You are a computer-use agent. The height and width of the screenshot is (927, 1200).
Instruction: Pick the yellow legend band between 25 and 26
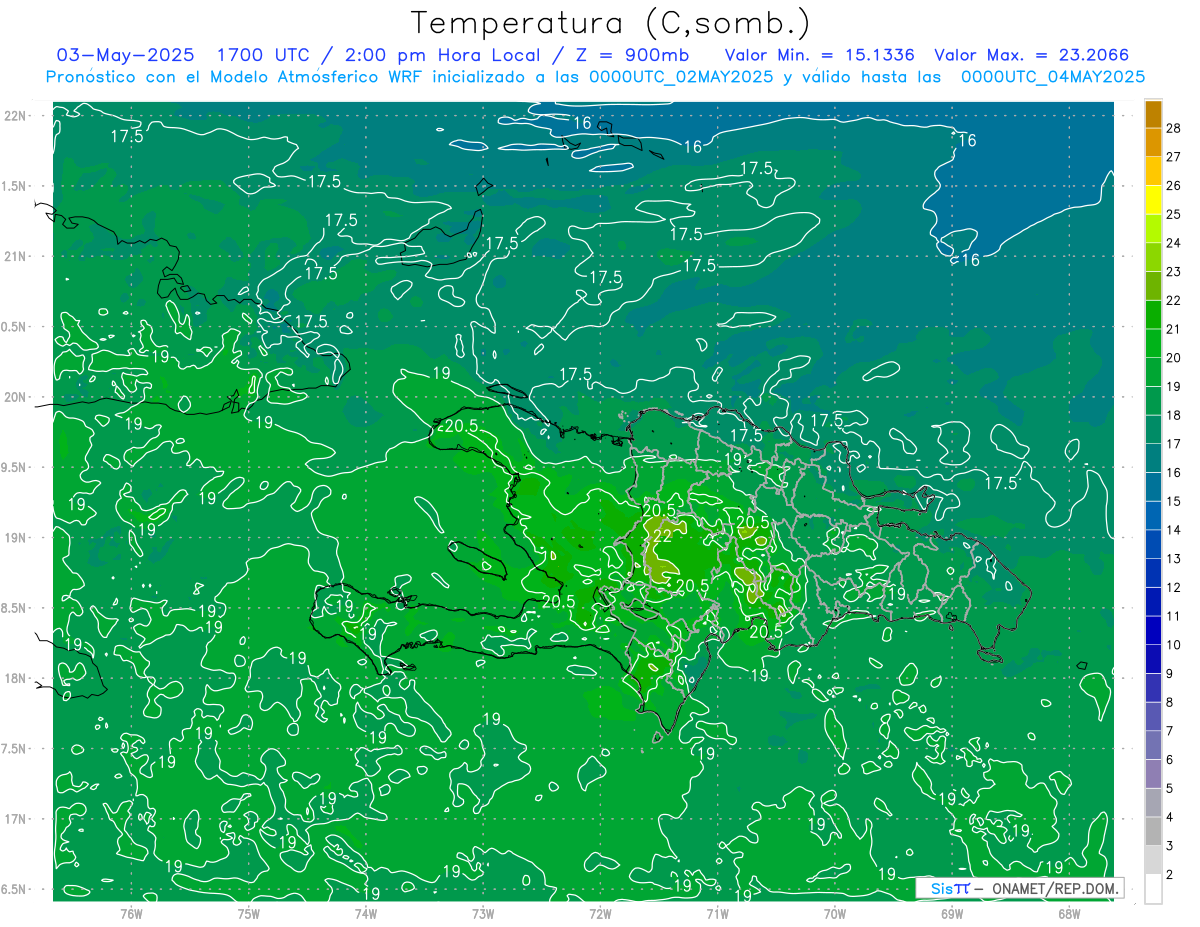coord(1153,199)
